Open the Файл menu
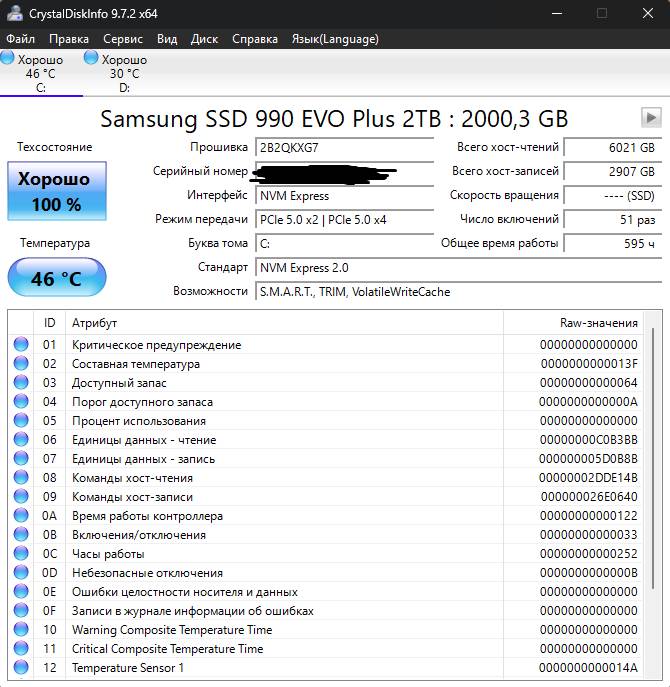 click(20, 39)
